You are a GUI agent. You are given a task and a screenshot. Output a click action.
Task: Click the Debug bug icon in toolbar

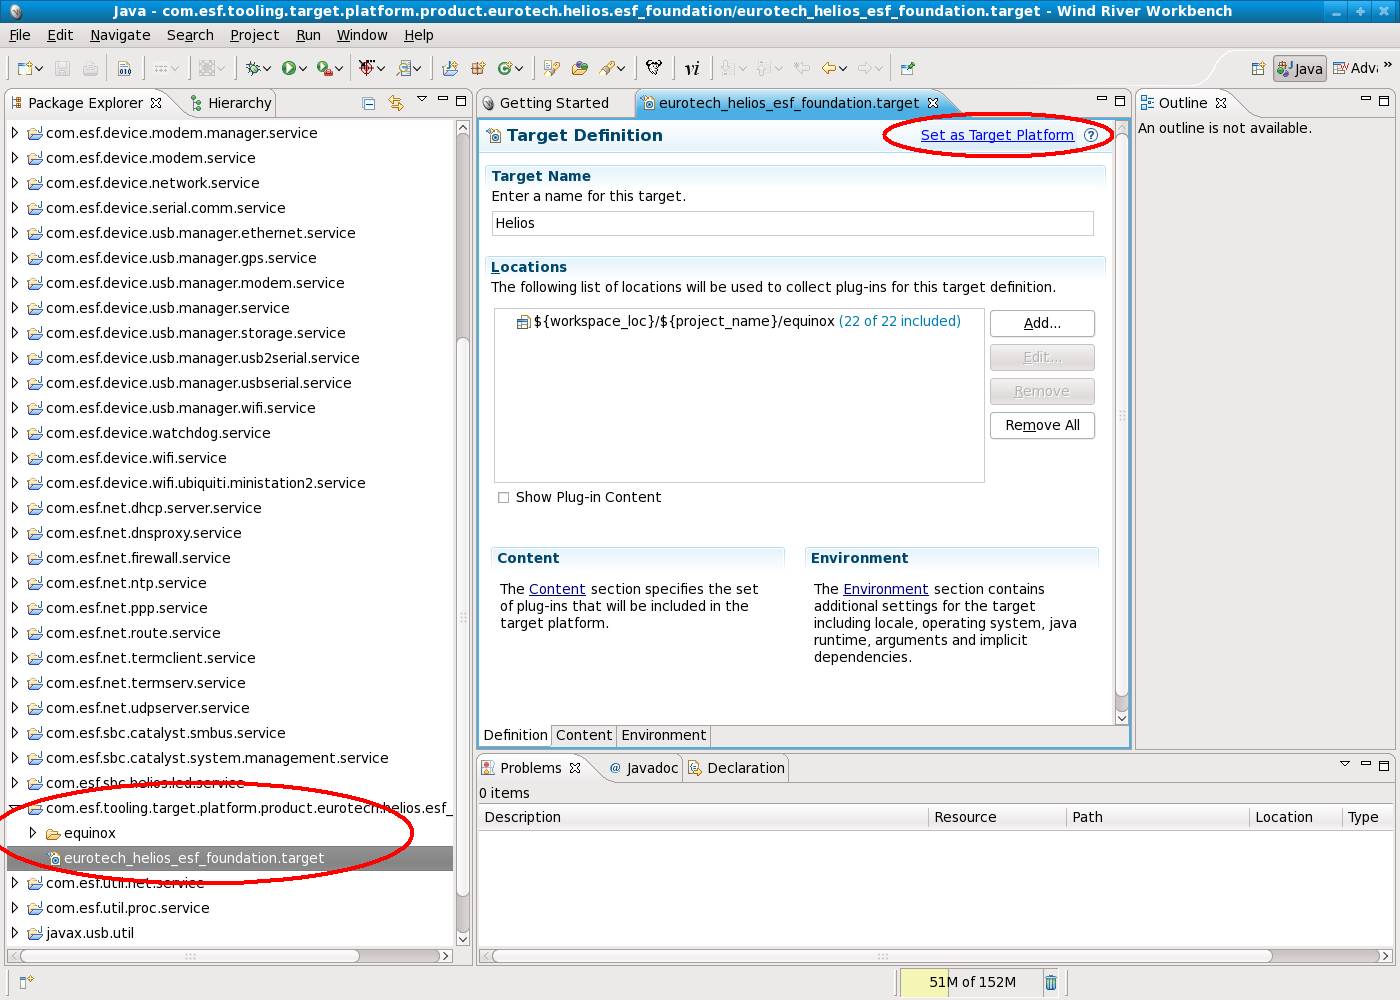click(254, 68)
